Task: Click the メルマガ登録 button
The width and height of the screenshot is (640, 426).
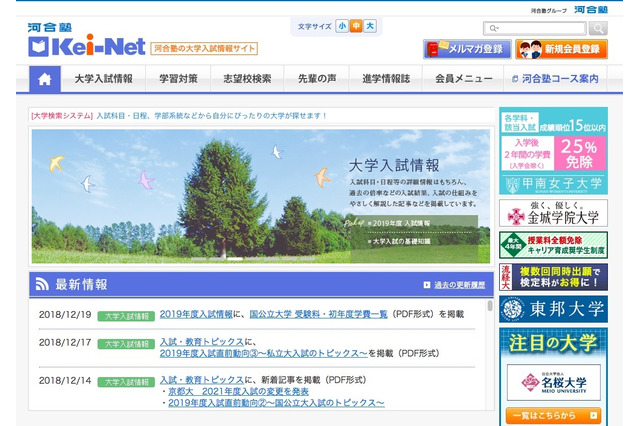Action: (x=467, y=49)
